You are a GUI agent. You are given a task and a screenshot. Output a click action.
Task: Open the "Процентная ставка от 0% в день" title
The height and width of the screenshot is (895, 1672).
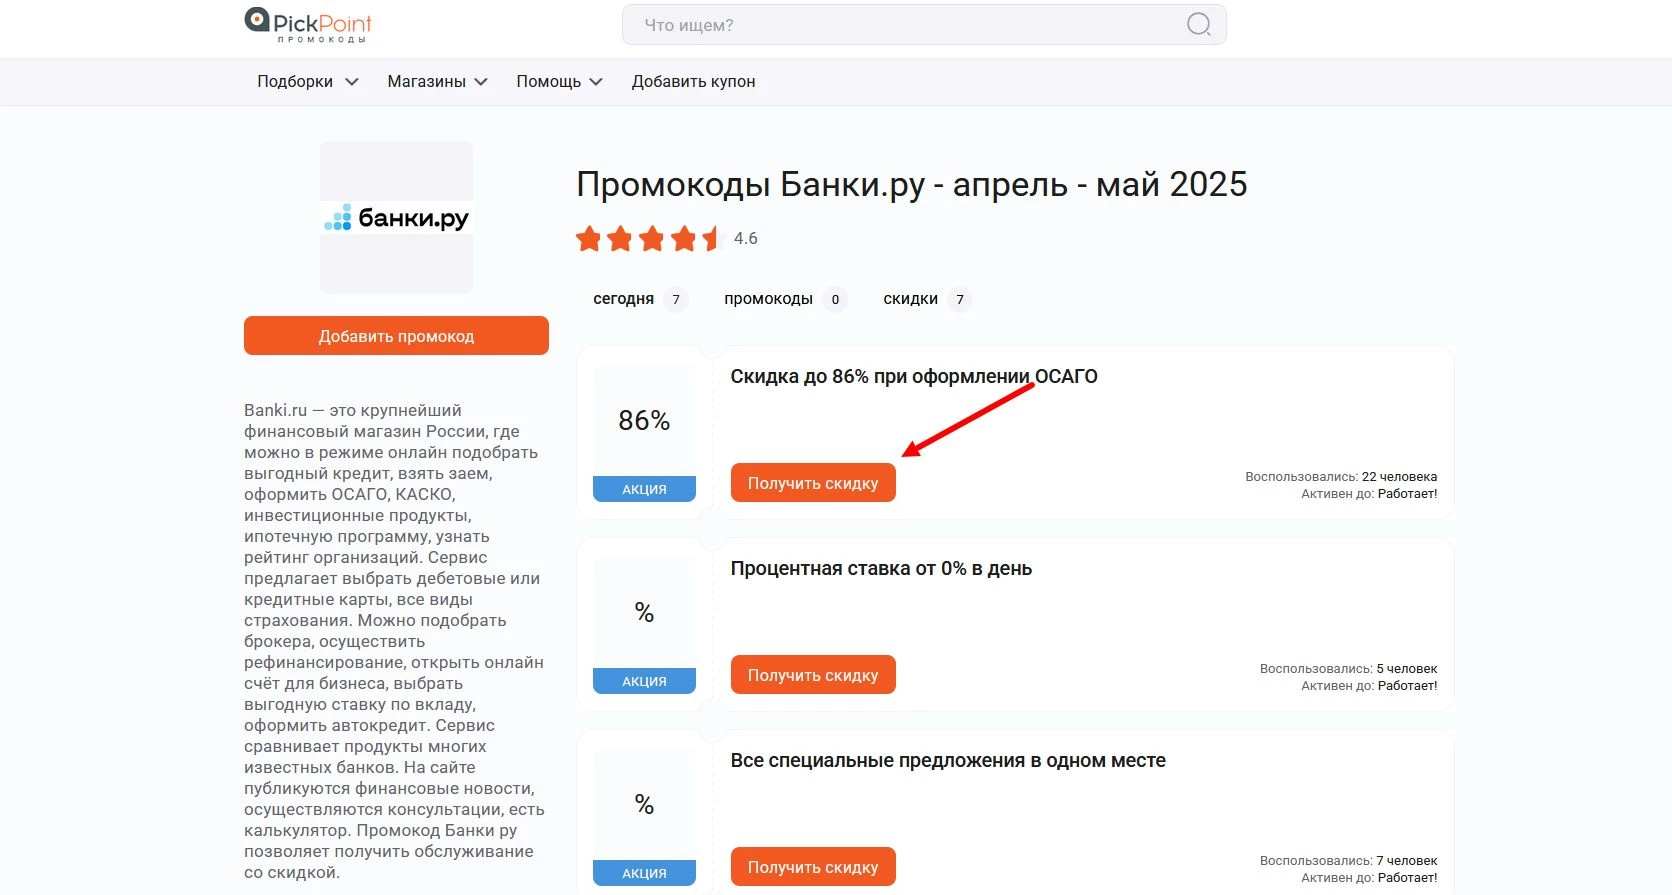pos(881,569)
